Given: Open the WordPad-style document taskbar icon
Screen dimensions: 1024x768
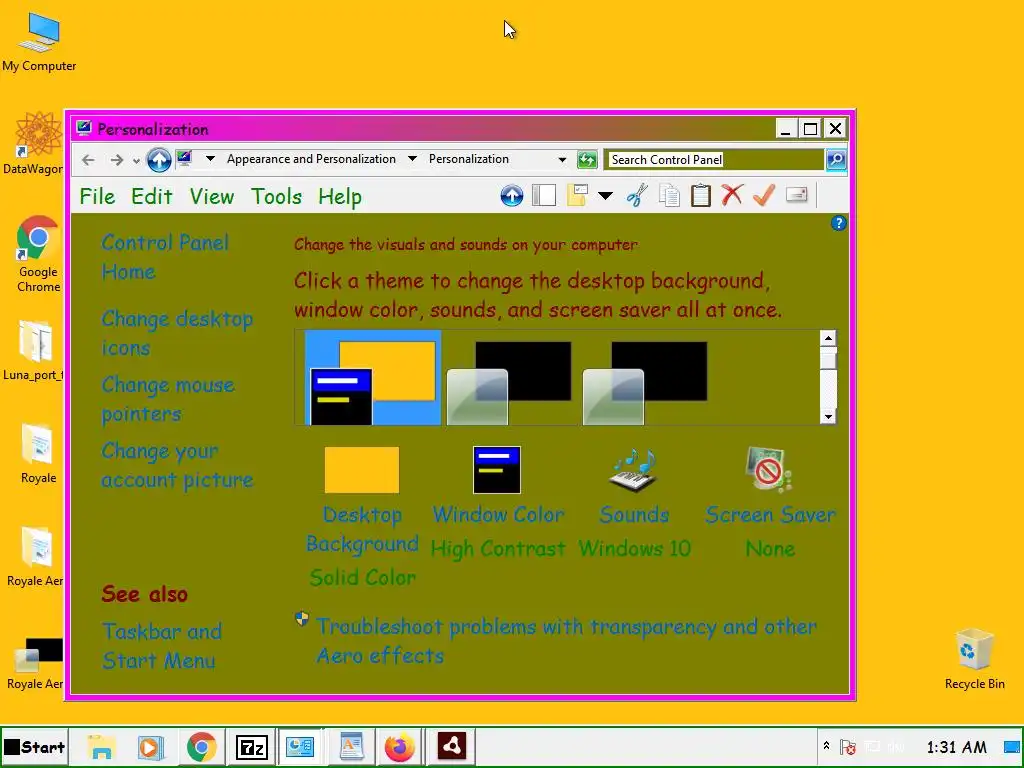Looking at the screenshot, I should (x=351, y=746).
